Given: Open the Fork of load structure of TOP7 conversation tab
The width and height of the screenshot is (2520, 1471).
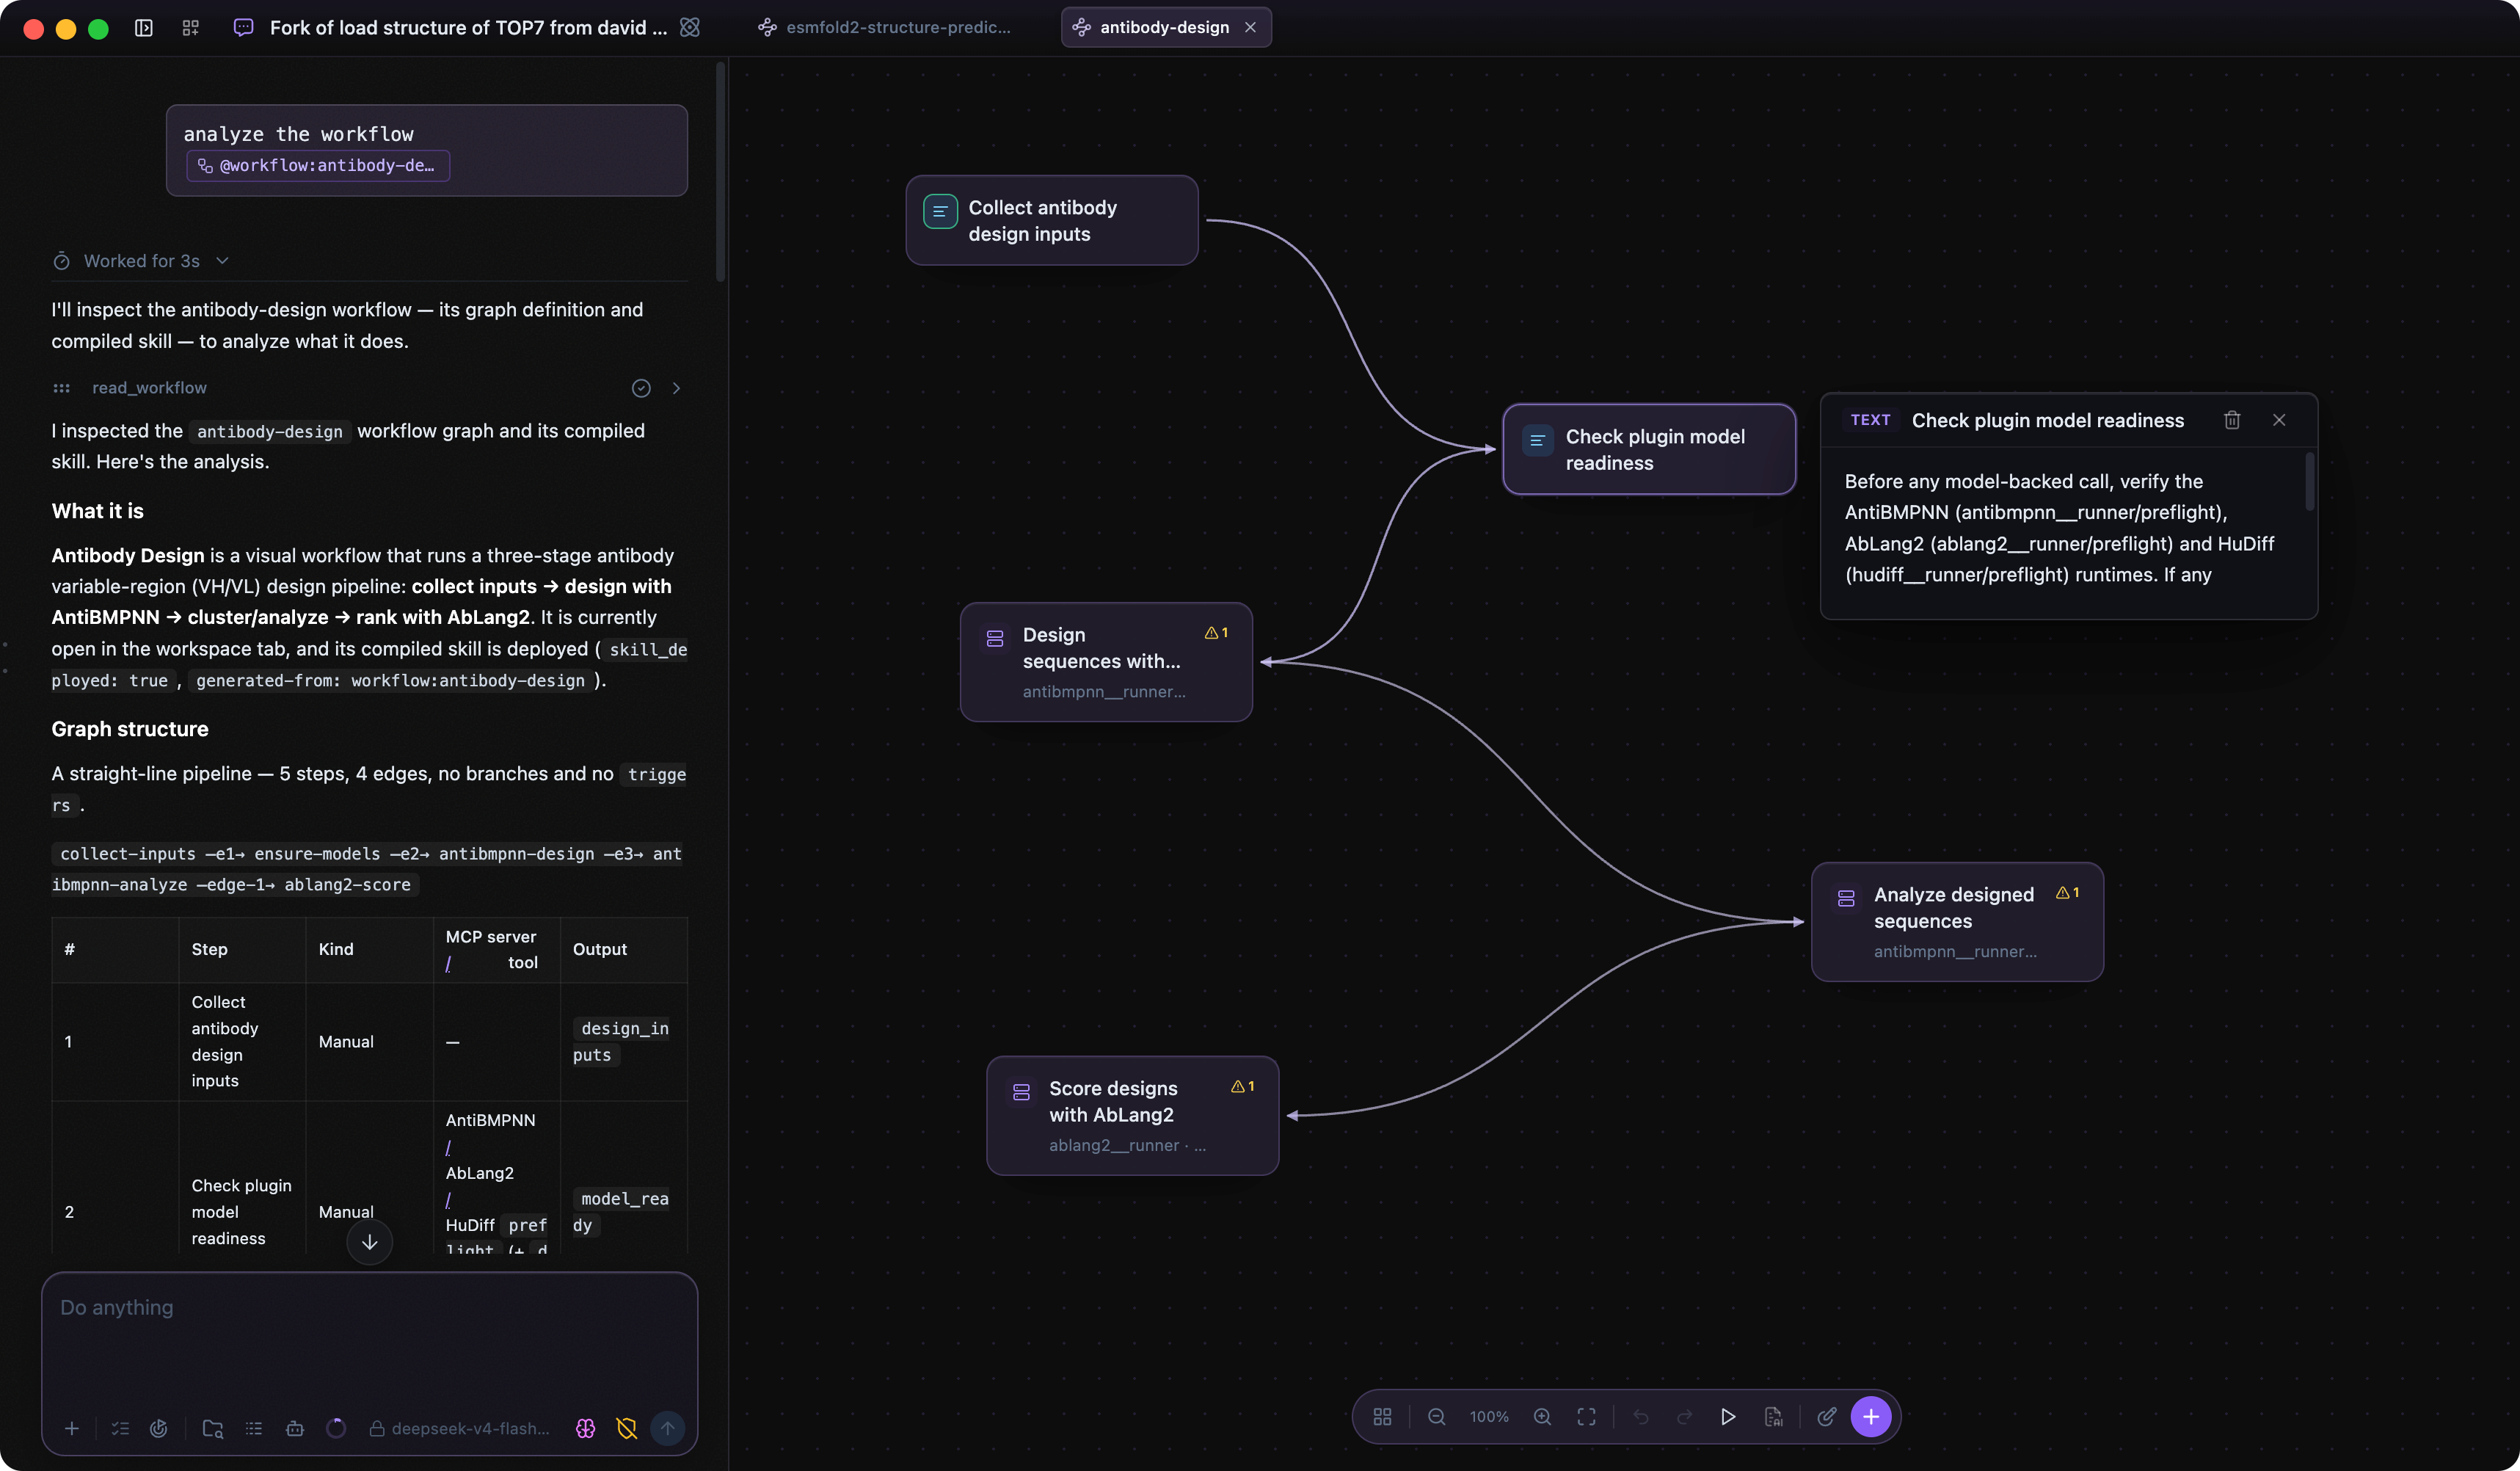Looking at the screenshot, I should [x=468, y=28].
